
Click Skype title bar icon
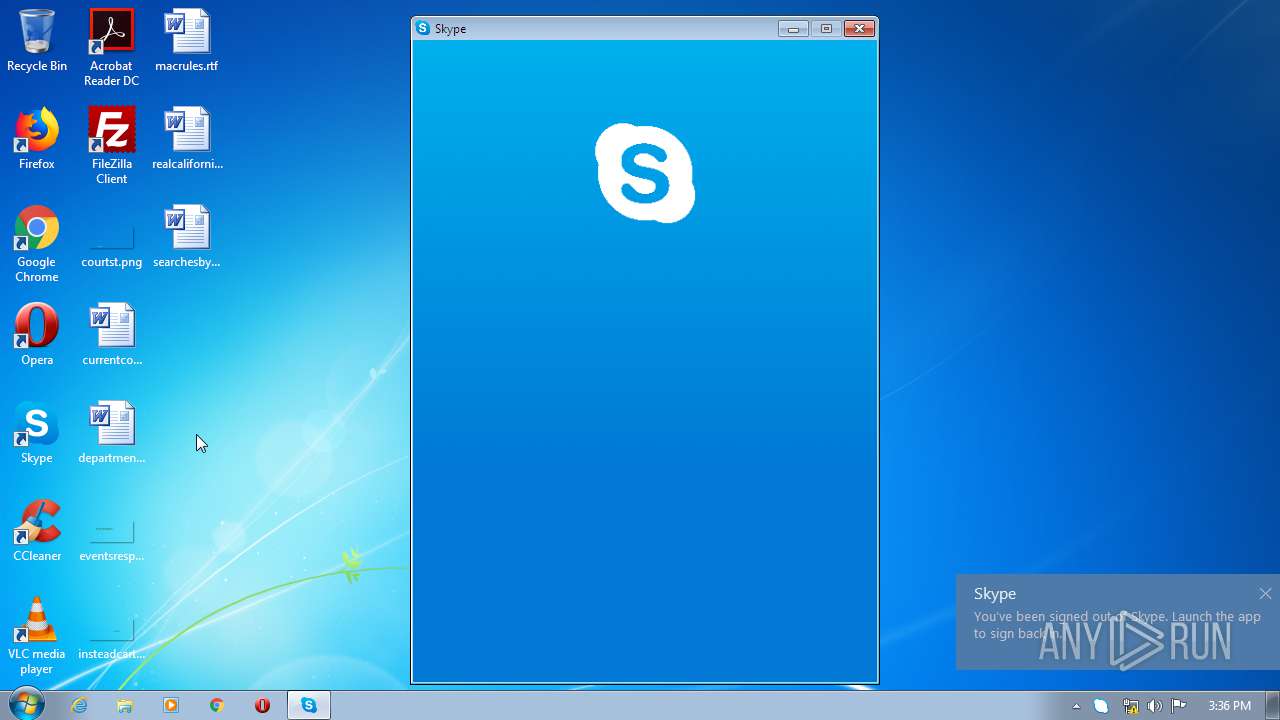(x=423, y=29)
